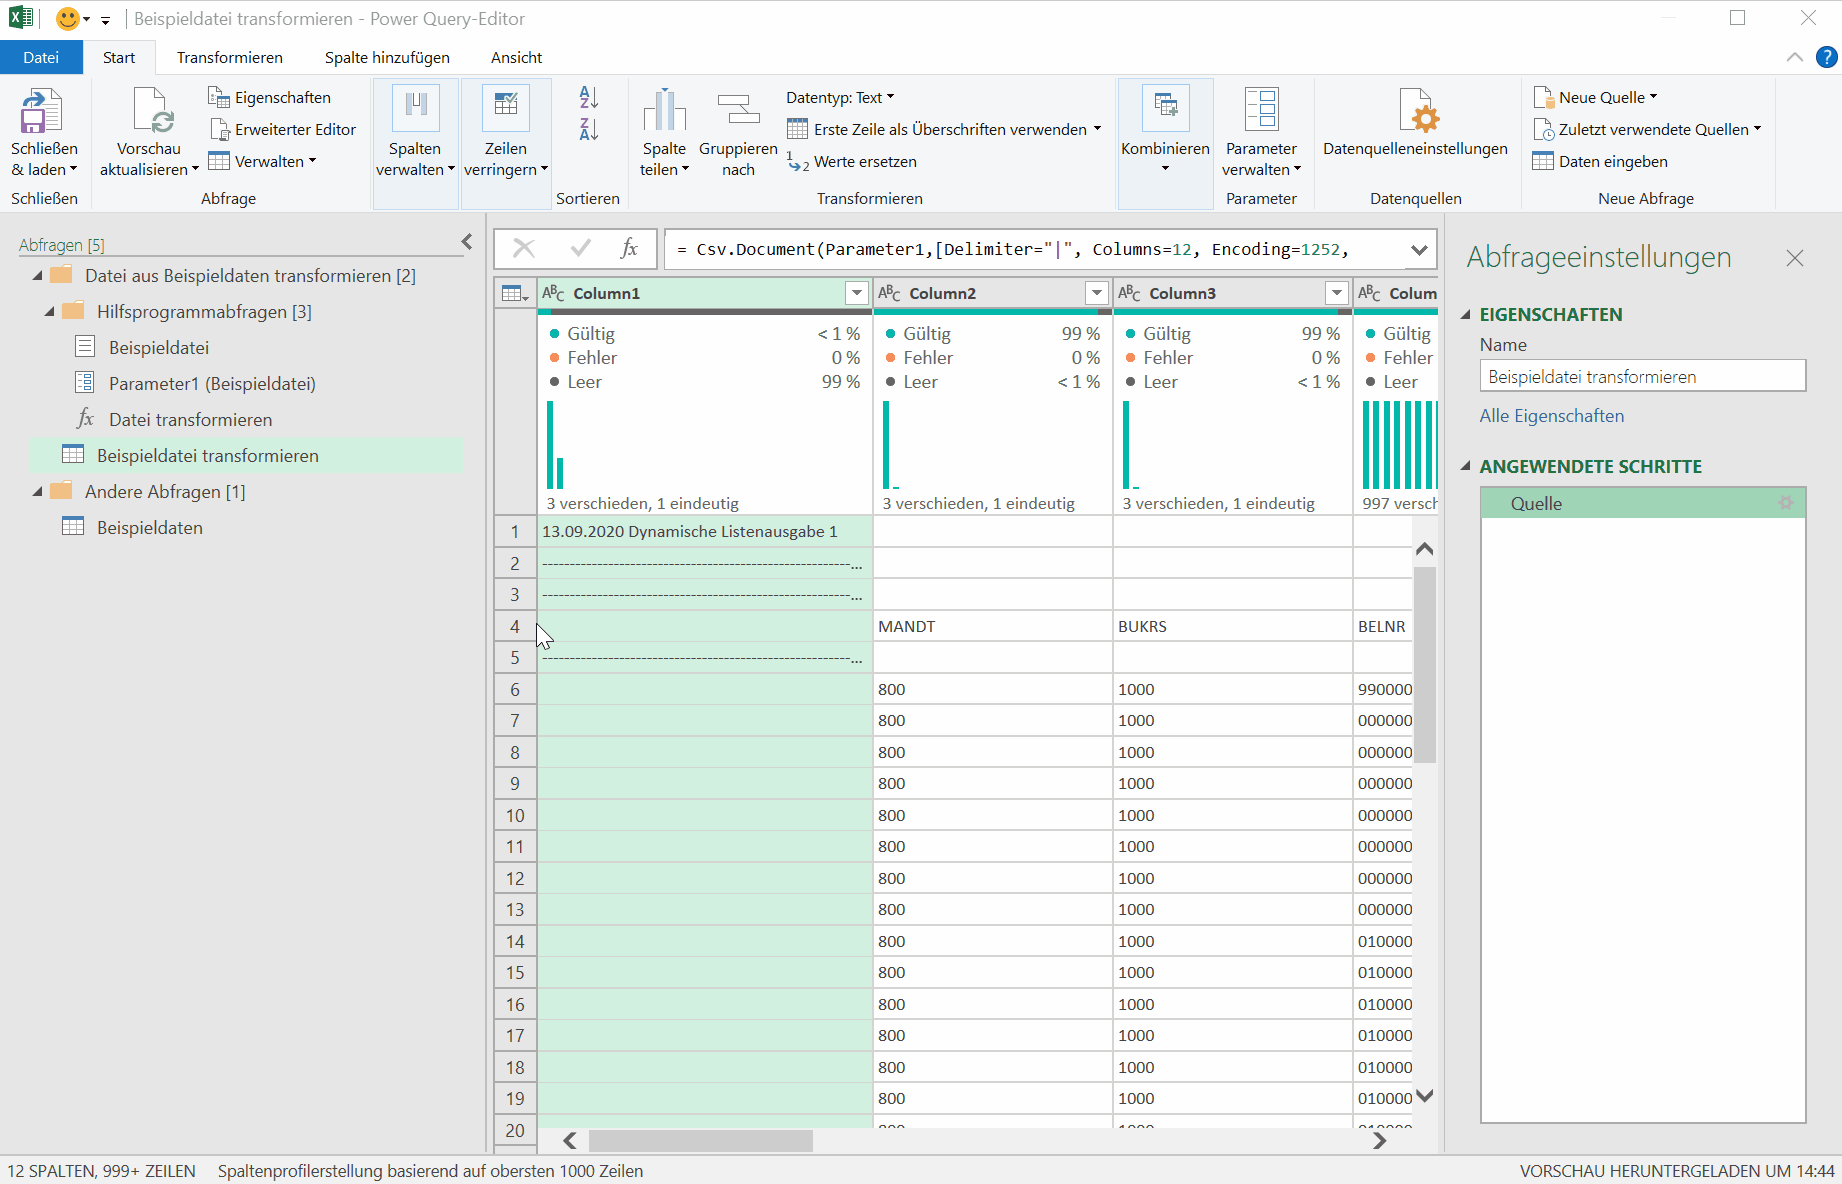
Task: Click the Vorschau aktualisieren icon
Action: [150, 111]
